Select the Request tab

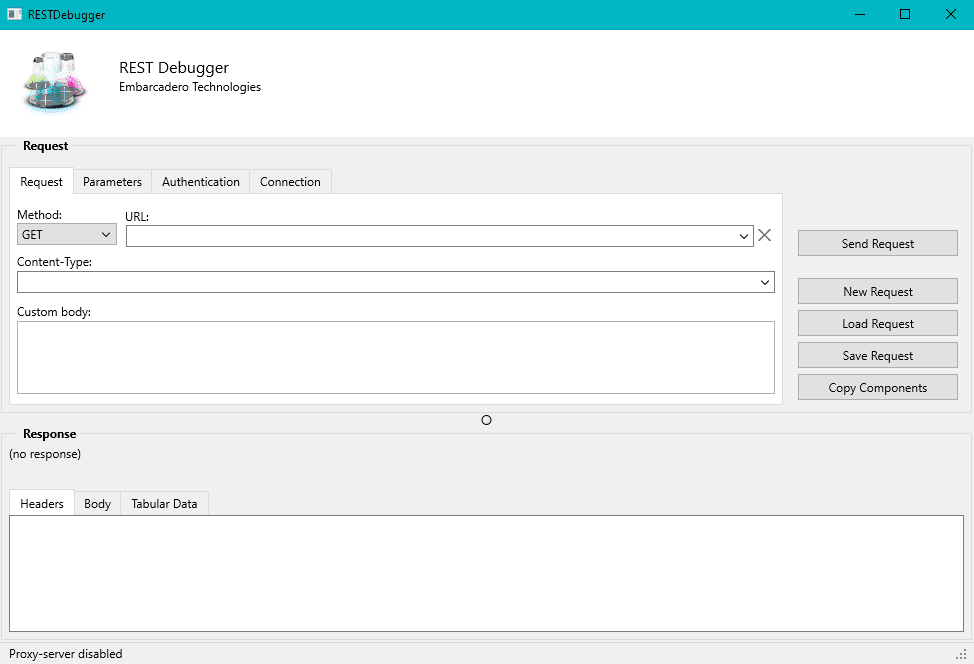[x=42, y=181]
